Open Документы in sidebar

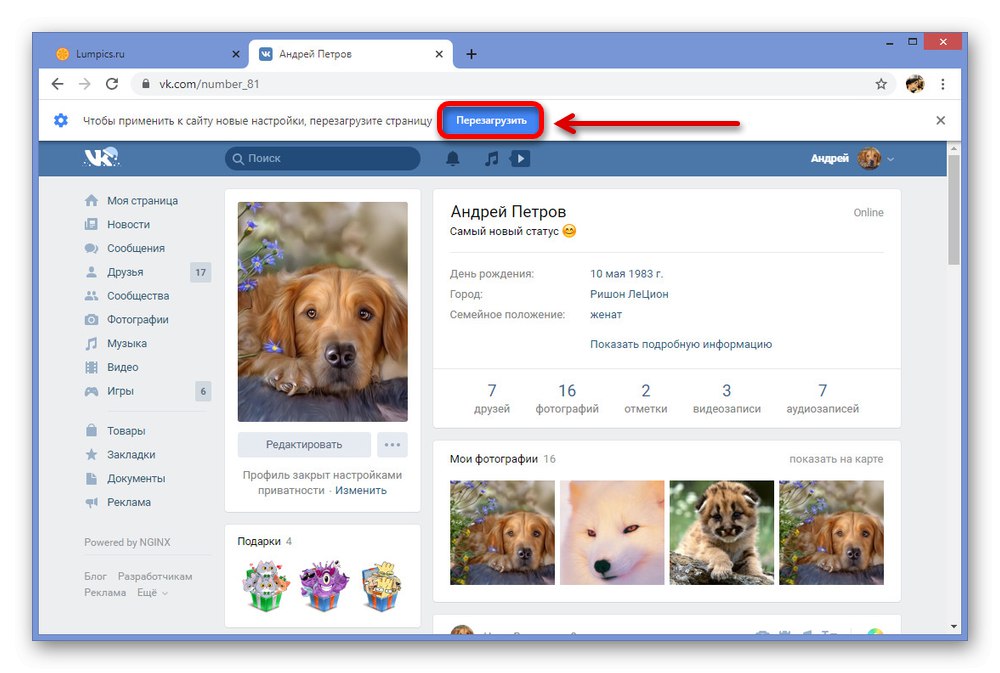[136, 478]
